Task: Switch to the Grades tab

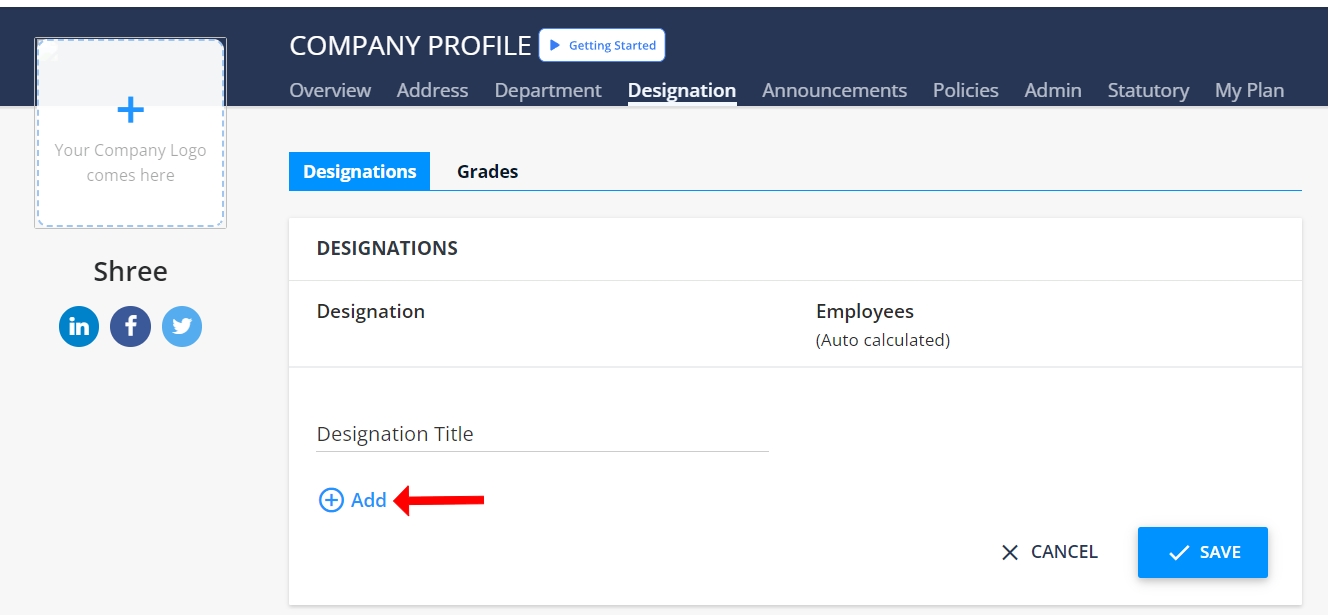Action: pyautogui.click(x=487, y=171)
